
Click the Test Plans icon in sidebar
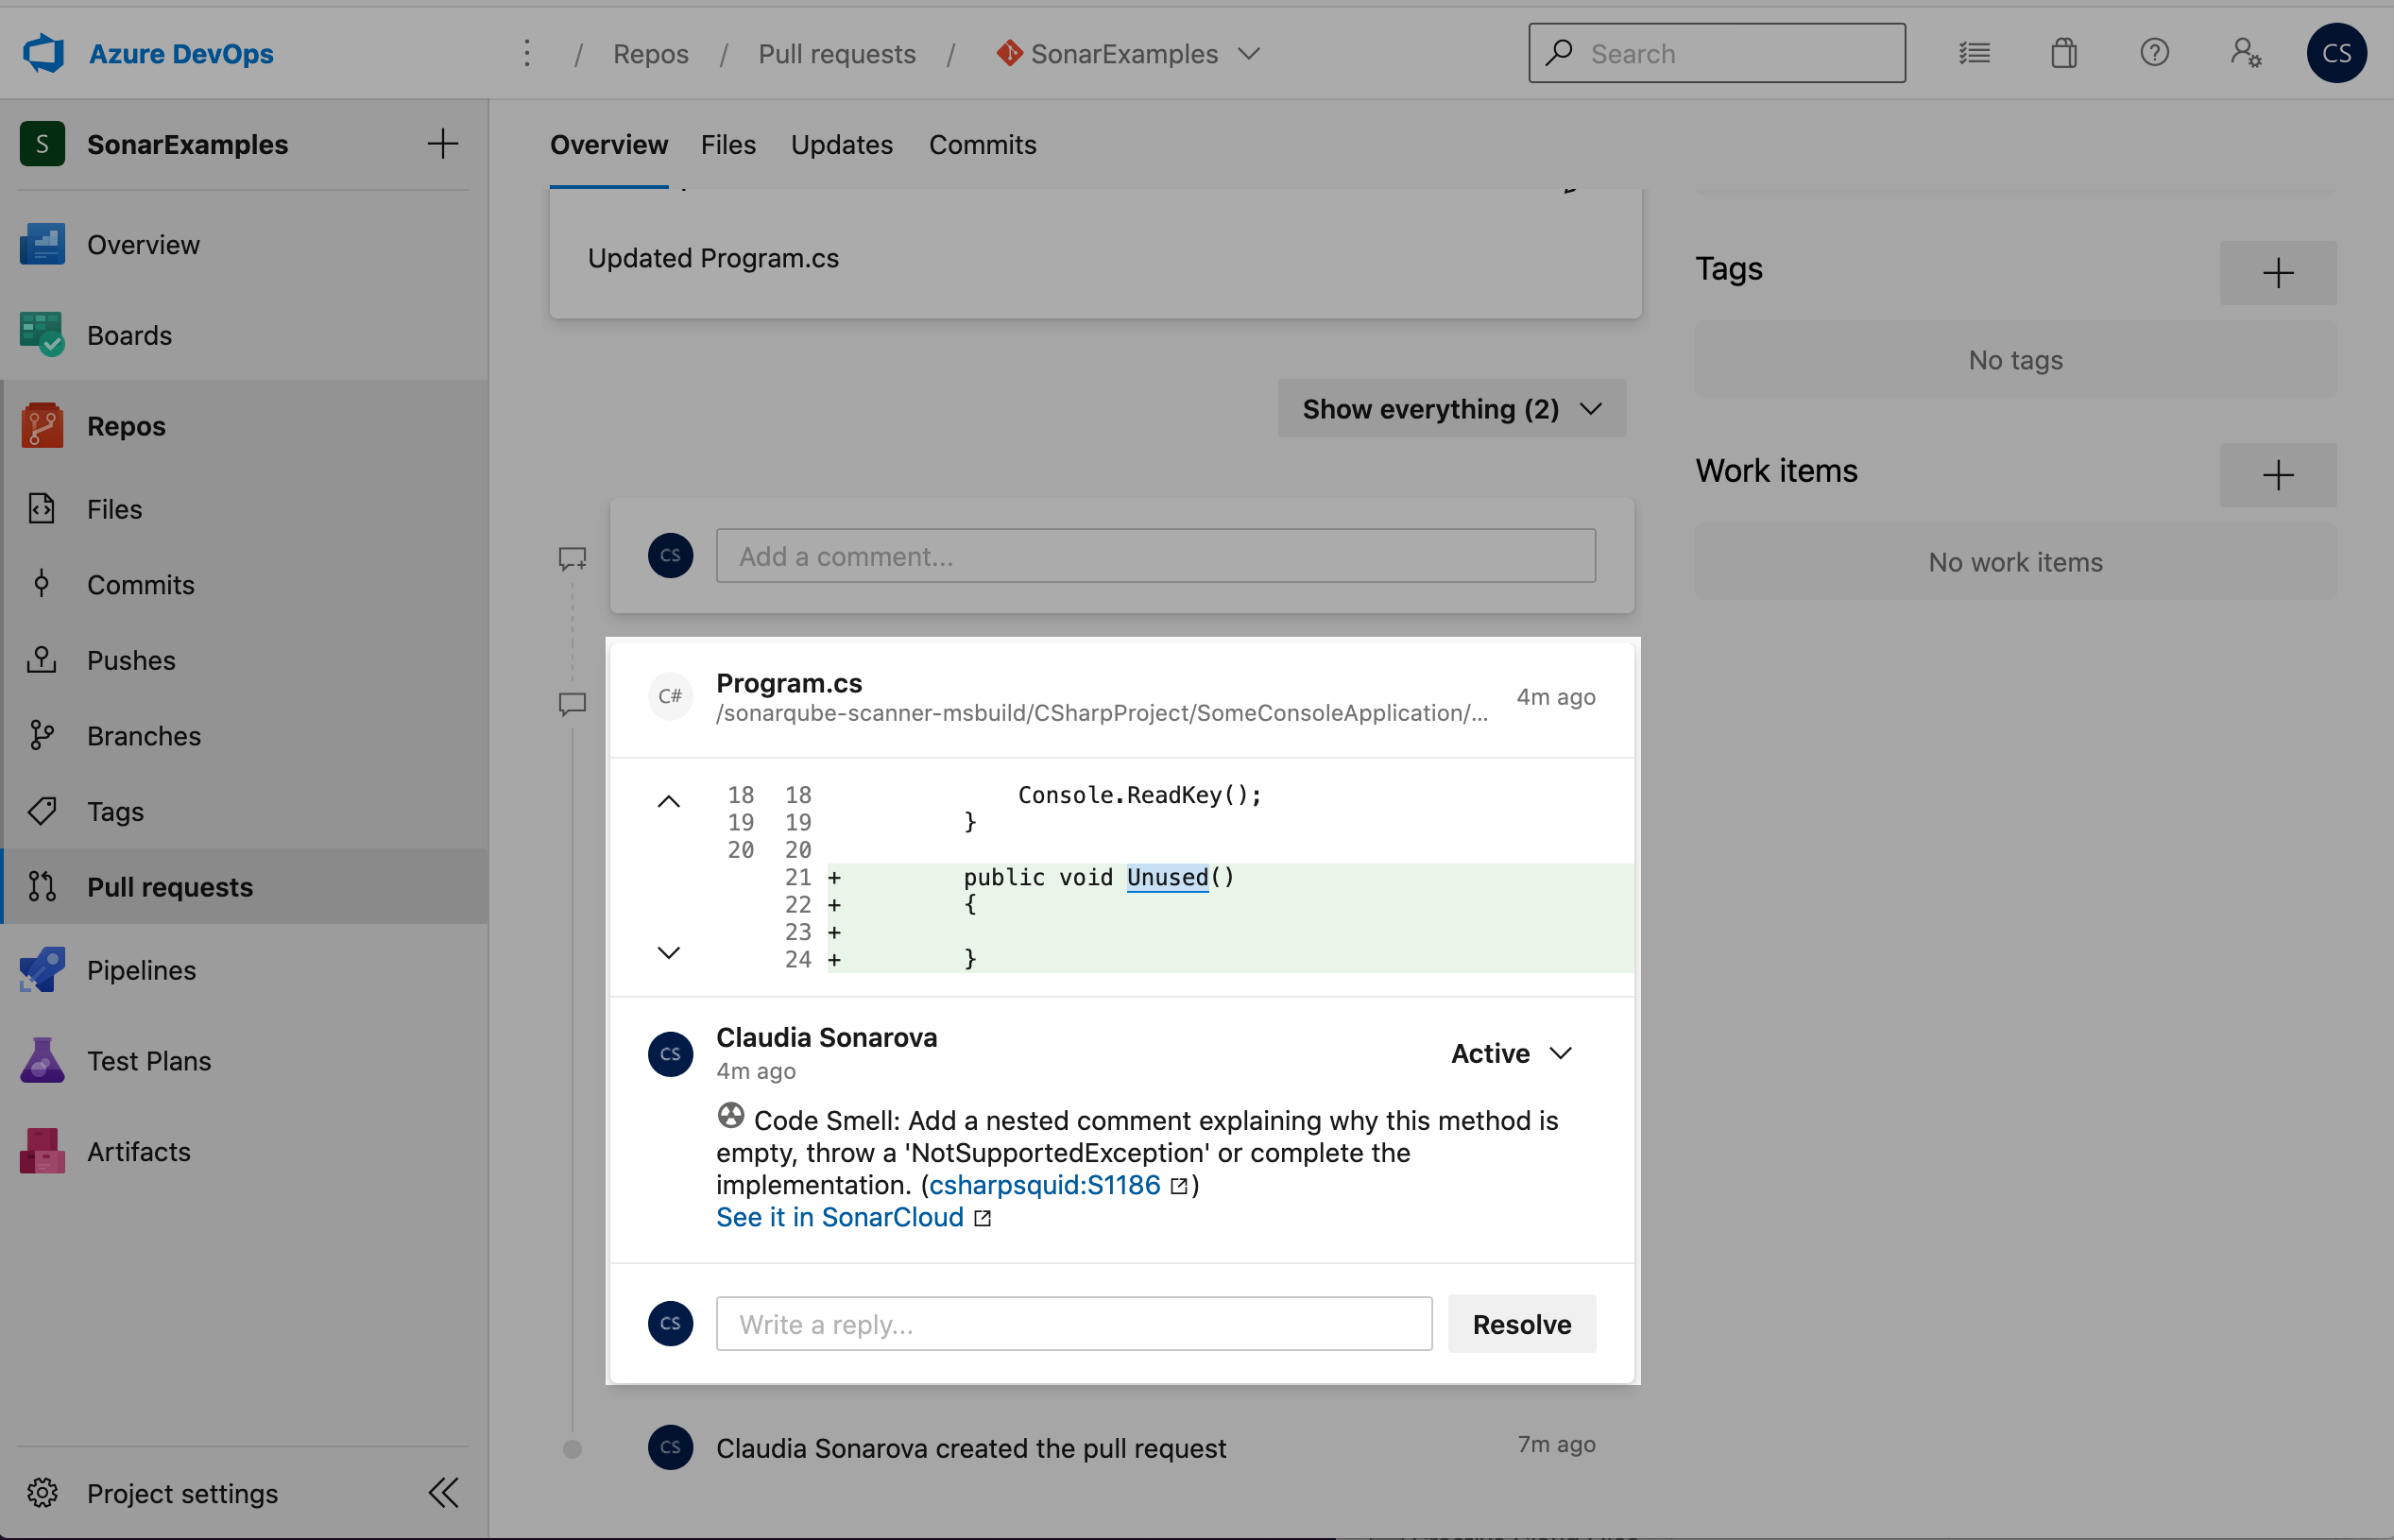[45, 1059]
